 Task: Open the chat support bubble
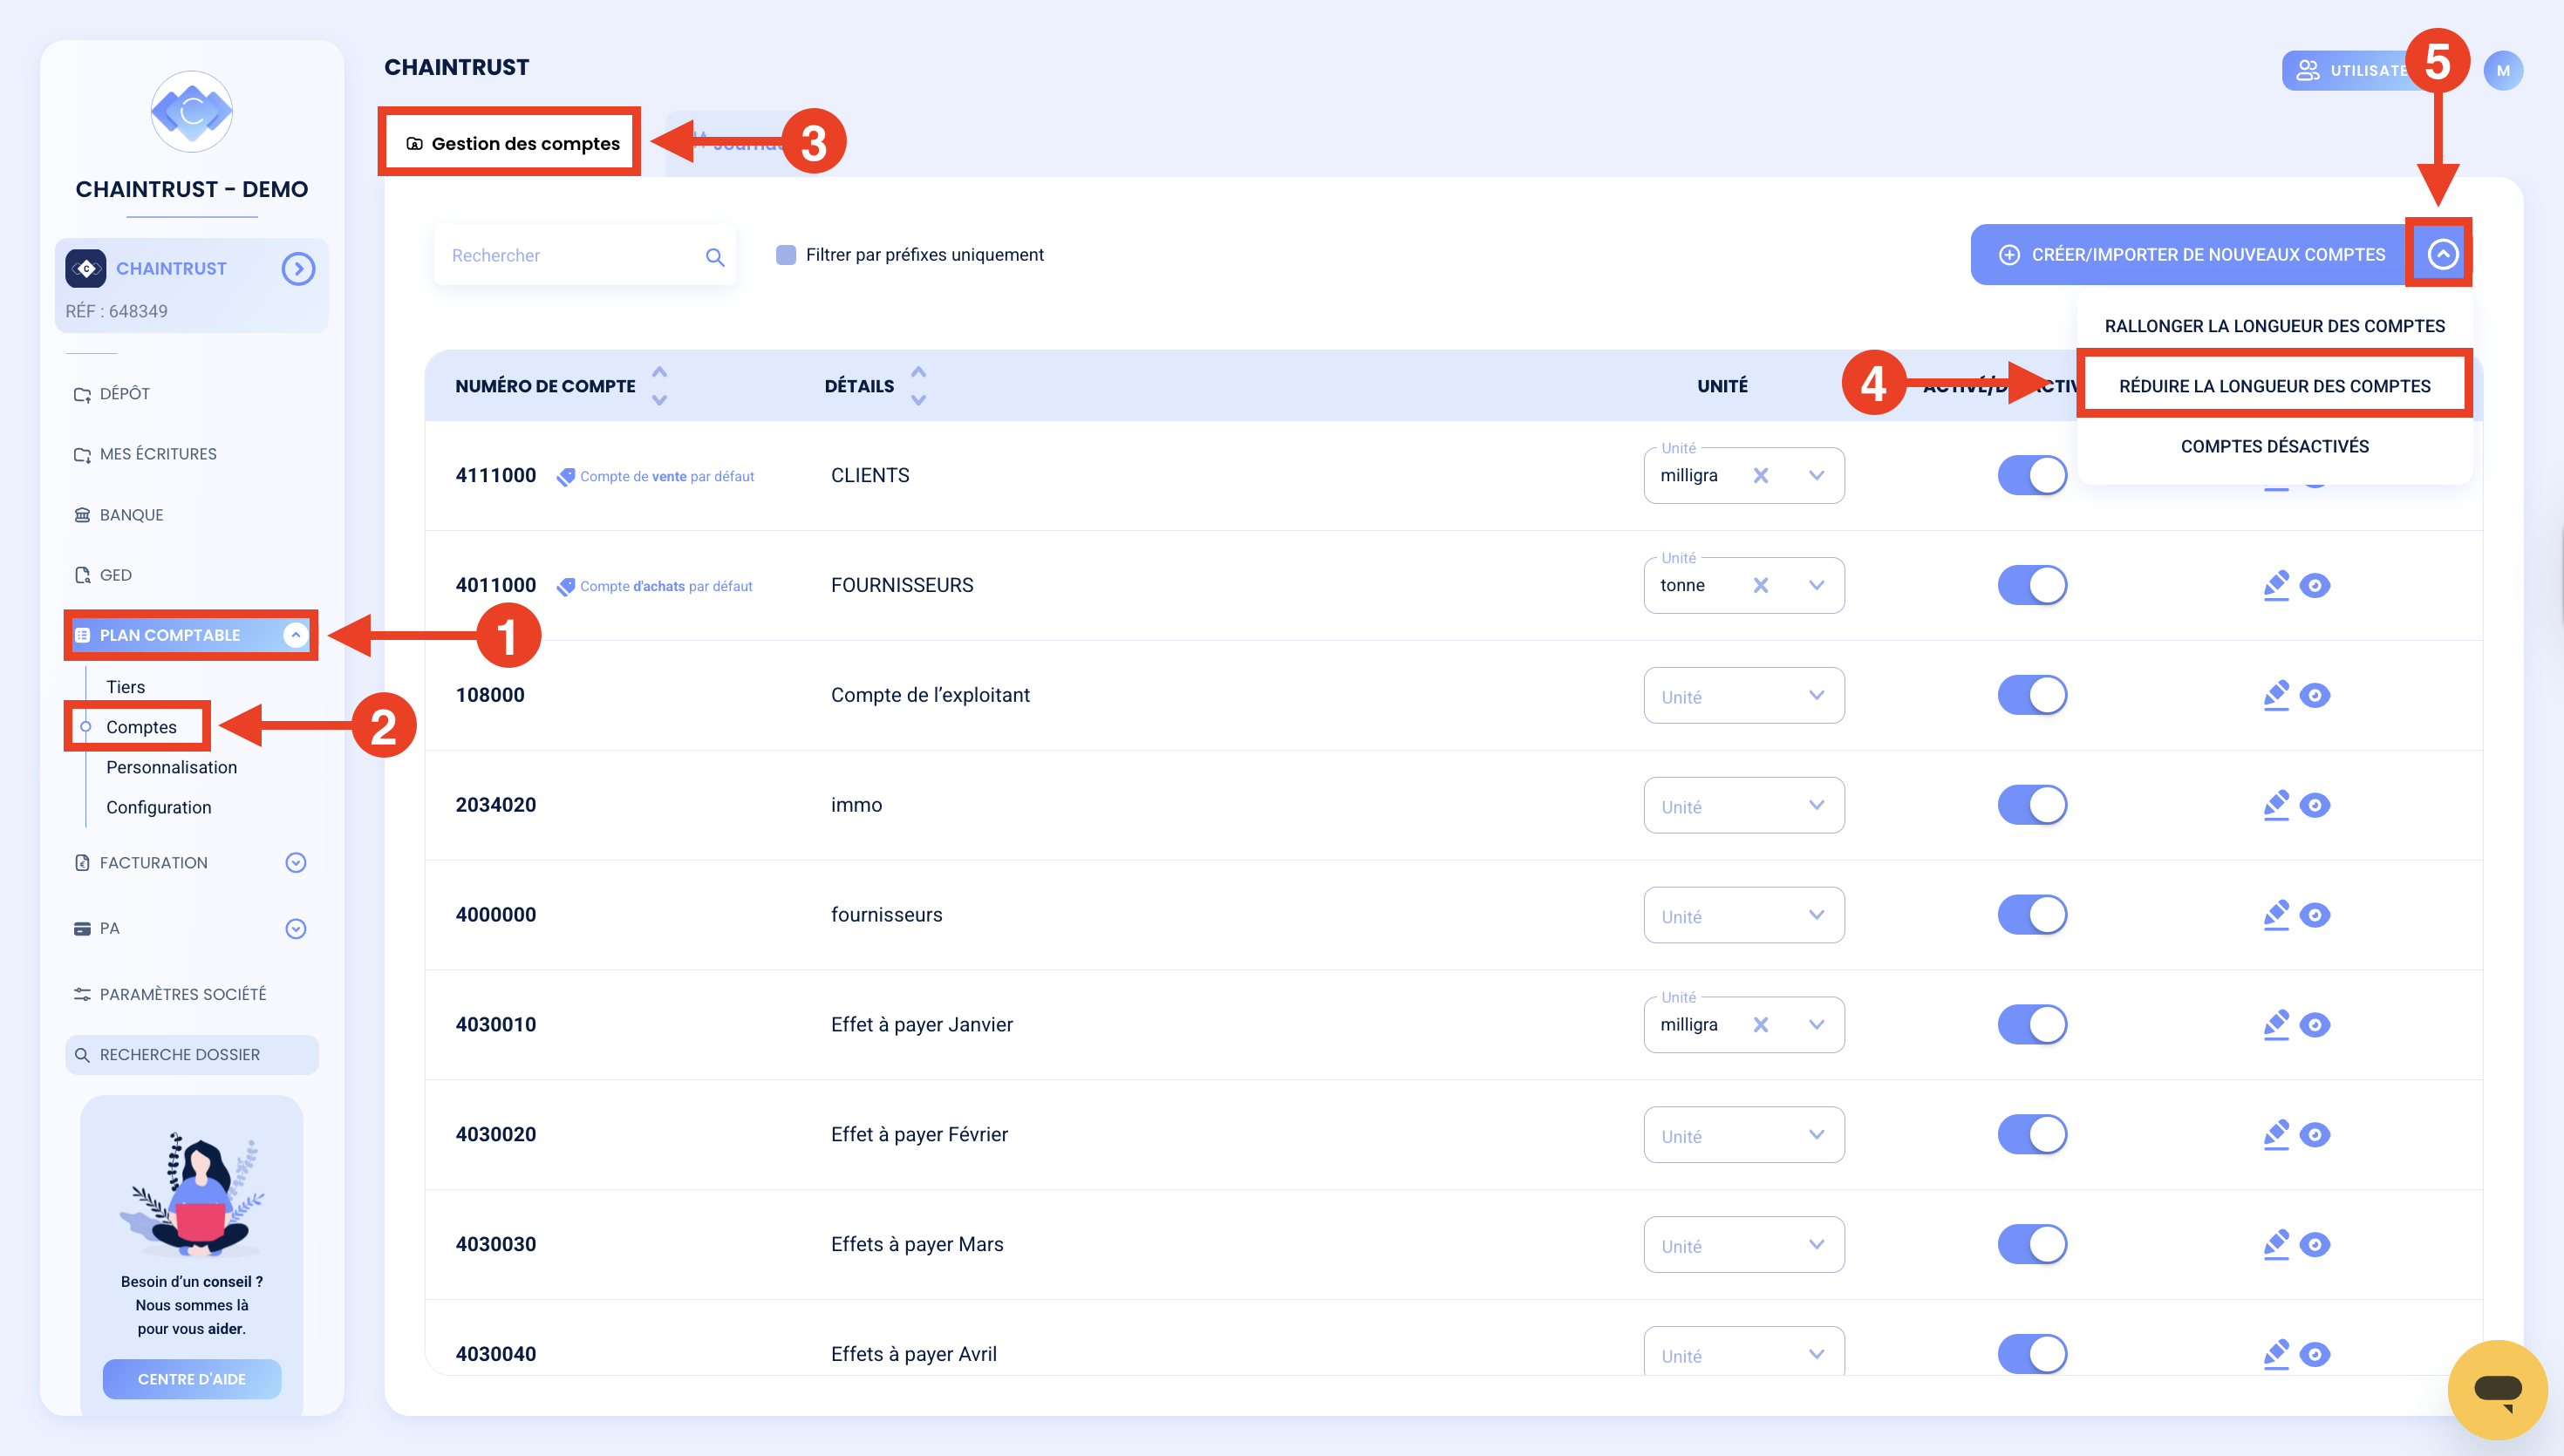click(x=2497, y=1389)
